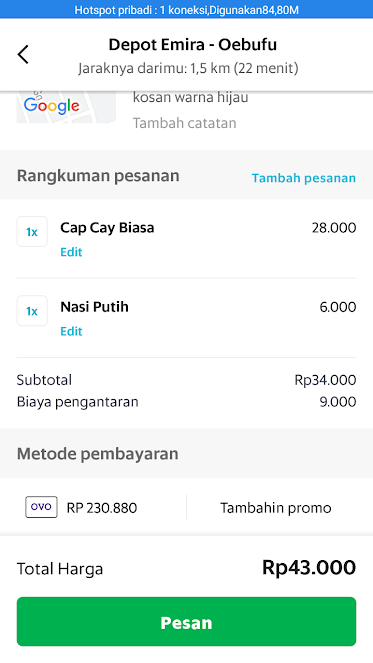The width and height of the screenshot is (373, 663).
Task: Place order with the Pesan button
Action: pos(186,622)
